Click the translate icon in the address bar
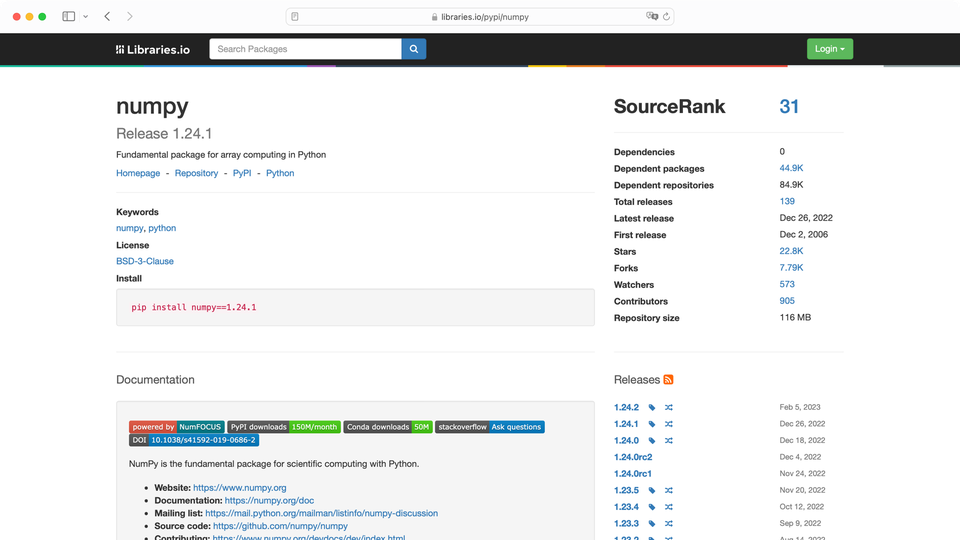Viewport: 960px width, 540px height. click(x=652, y=17)
